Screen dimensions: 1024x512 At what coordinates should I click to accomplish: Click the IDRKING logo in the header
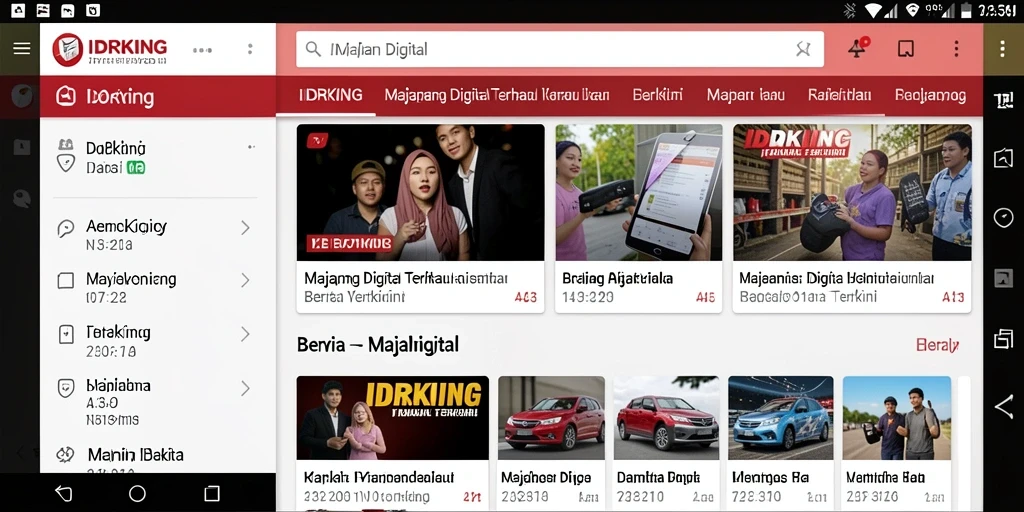pyautogui.click(x=110, y=50)
